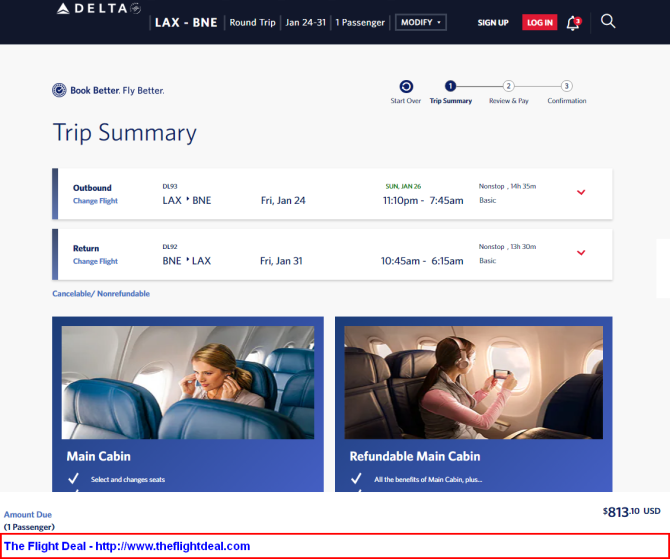This screenshot has height=559, width=670.
Task: Open the Cancelable/ Nonrefundable link
Action: click(101, 294)
